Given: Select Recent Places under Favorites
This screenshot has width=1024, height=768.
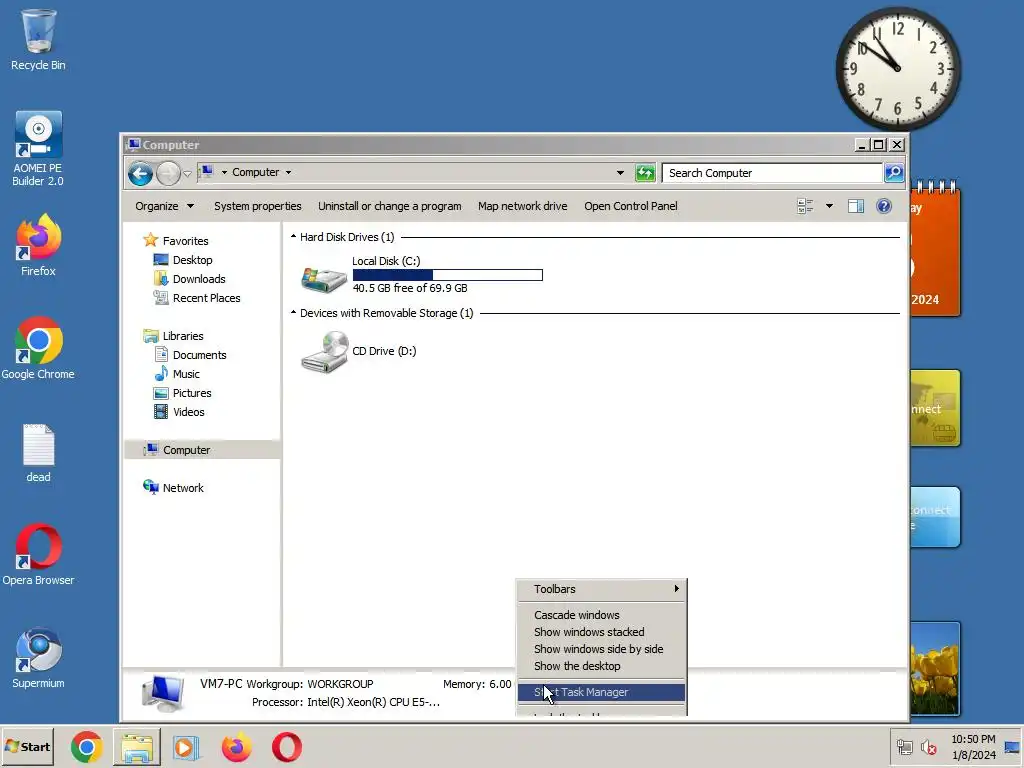Looking at the screenshot, I should (x=206, y=298).
